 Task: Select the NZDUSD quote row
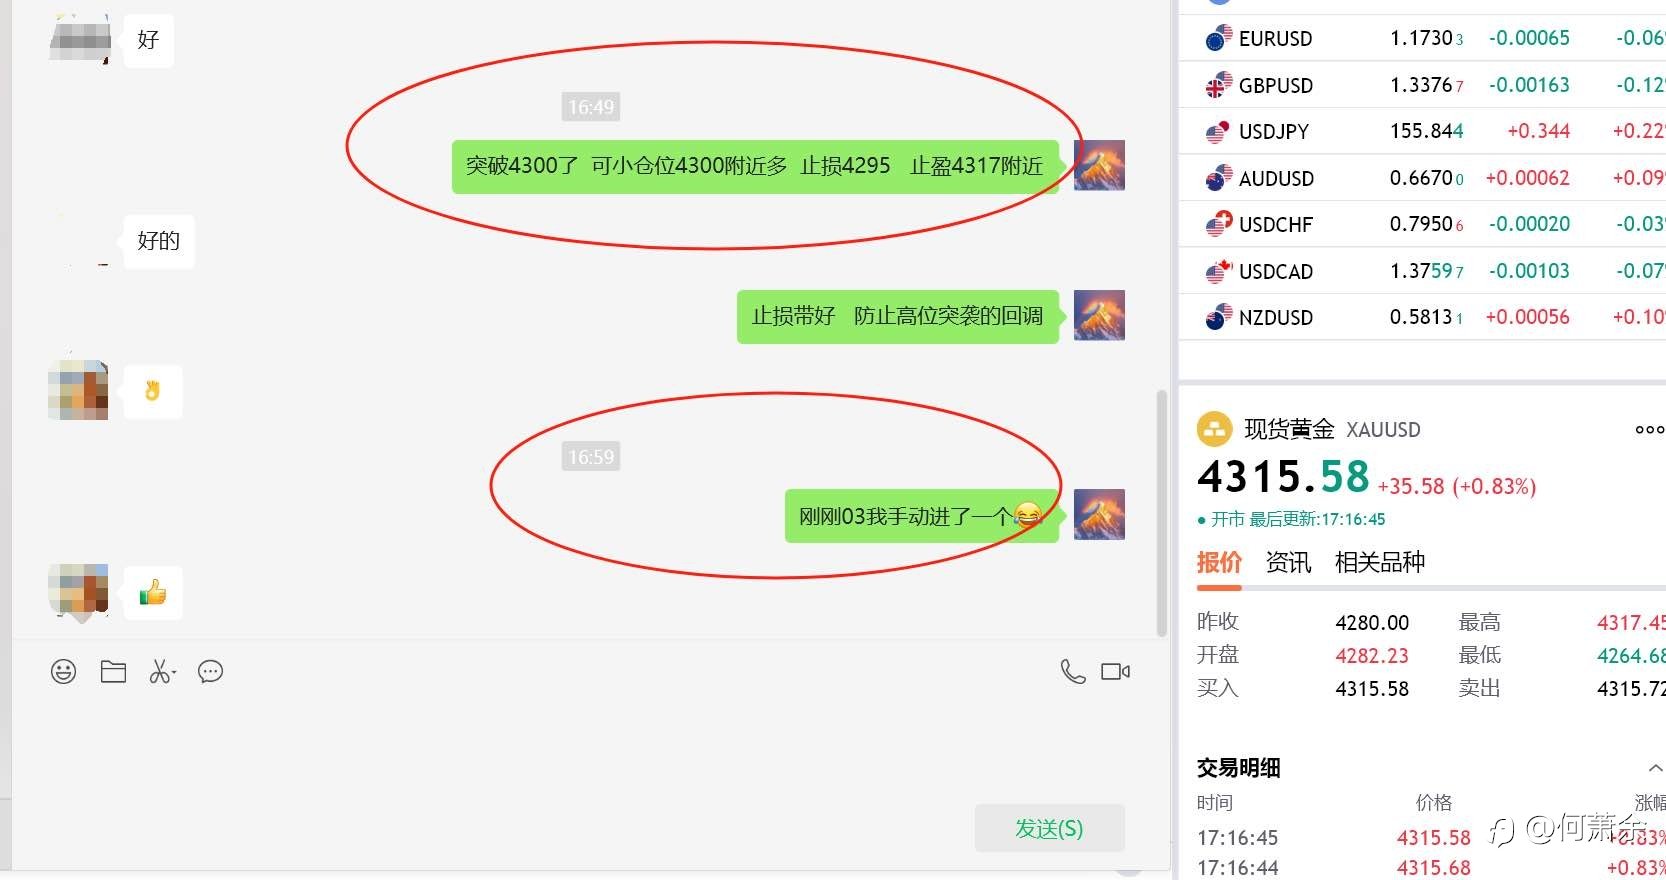click(1422, 317)
